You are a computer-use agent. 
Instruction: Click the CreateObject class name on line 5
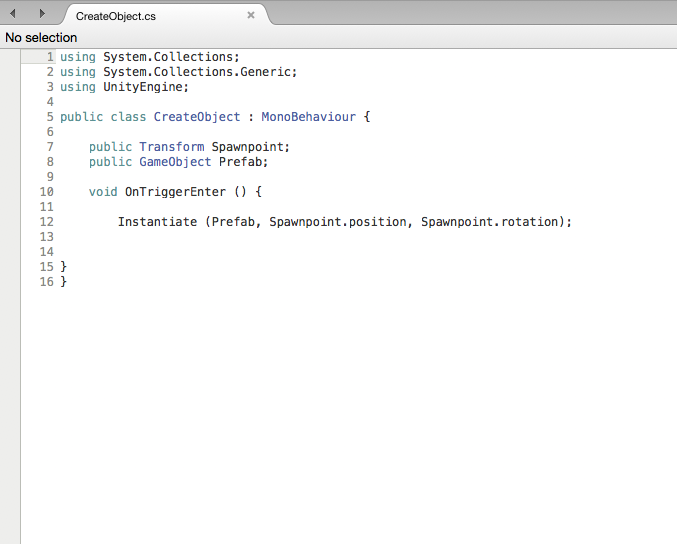[x=197, y=117]
